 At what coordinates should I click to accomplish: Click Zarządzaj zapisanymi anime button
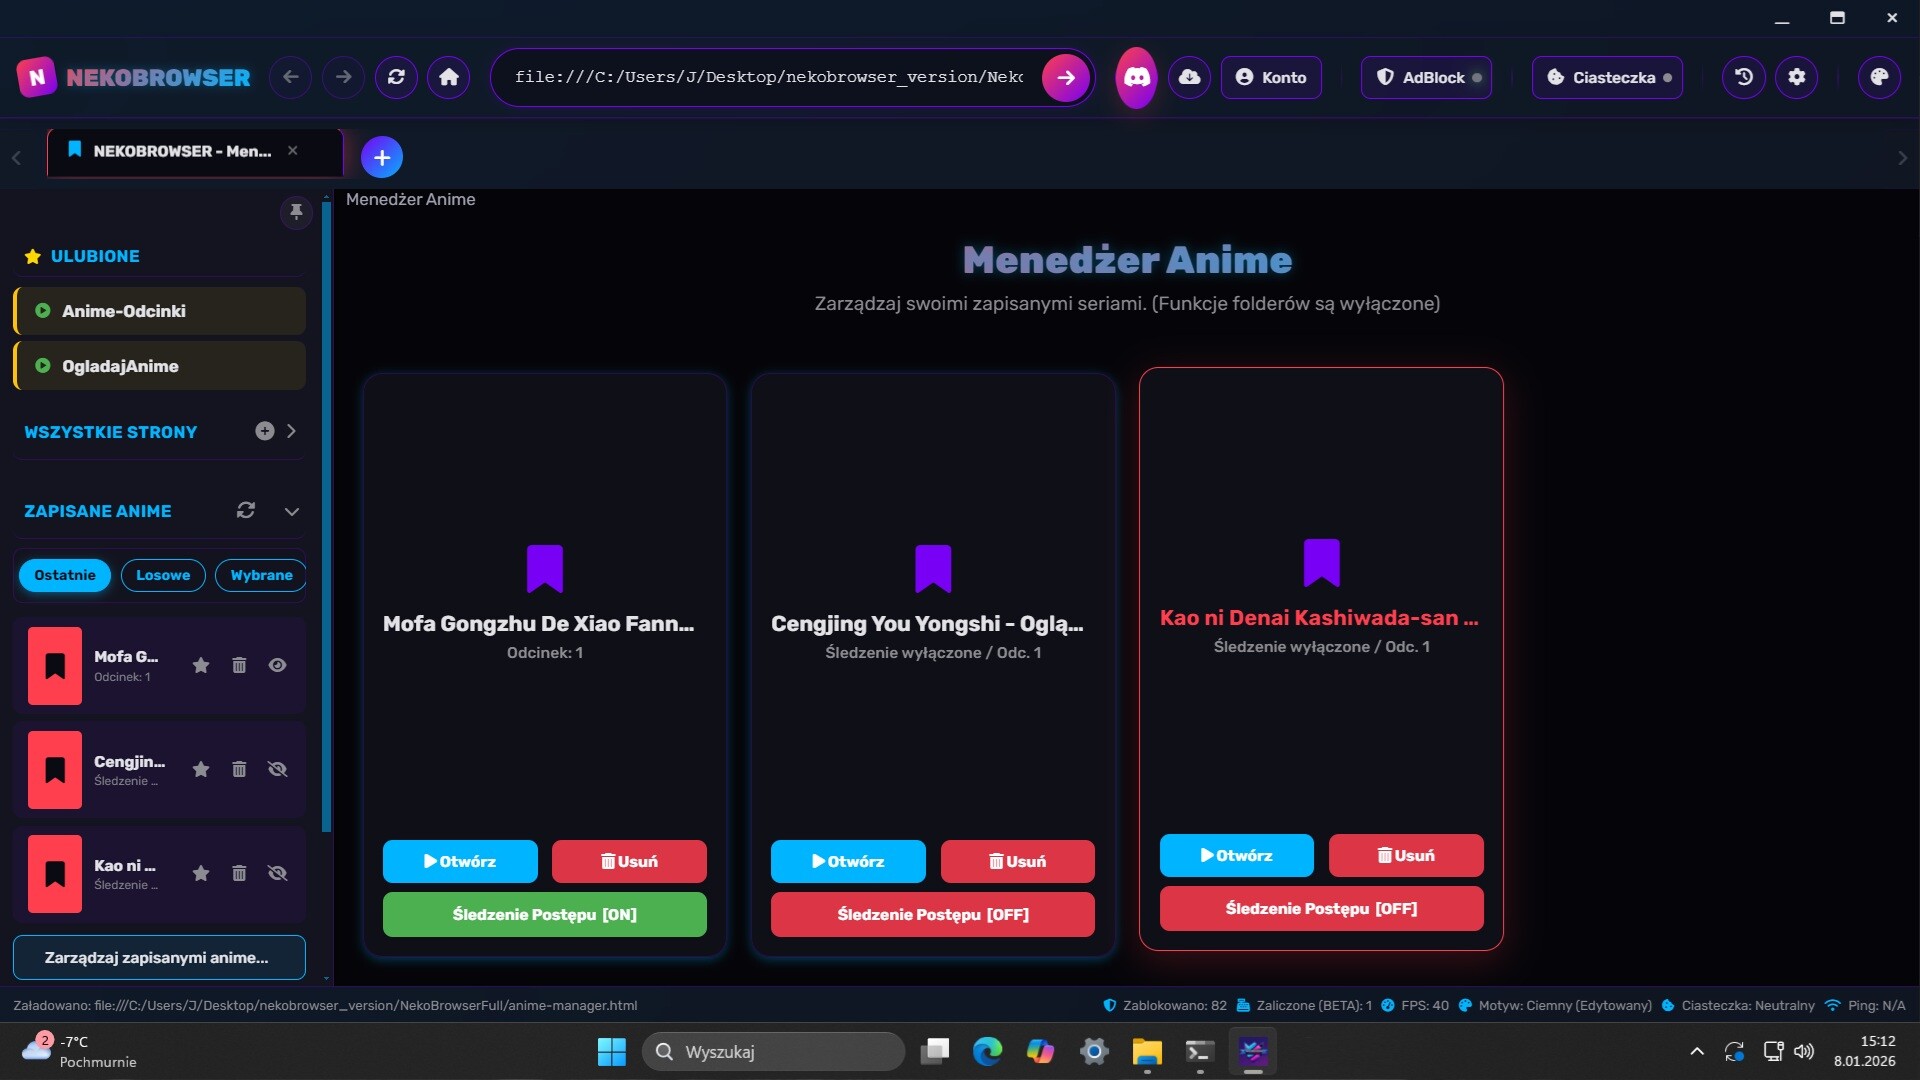pos(159,957)
